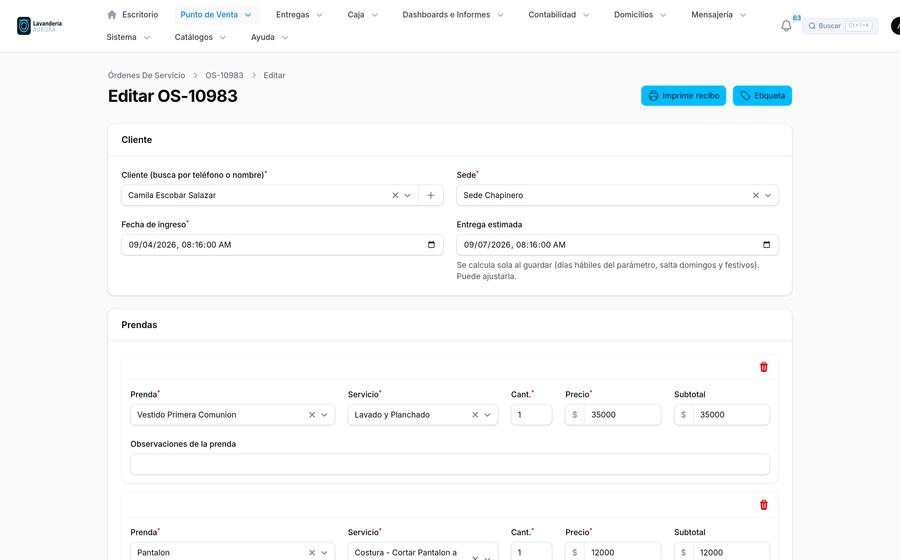Open Costura - Cortar Pantalon servicio dropdown

pyautogui.click(x=487, y=557)
